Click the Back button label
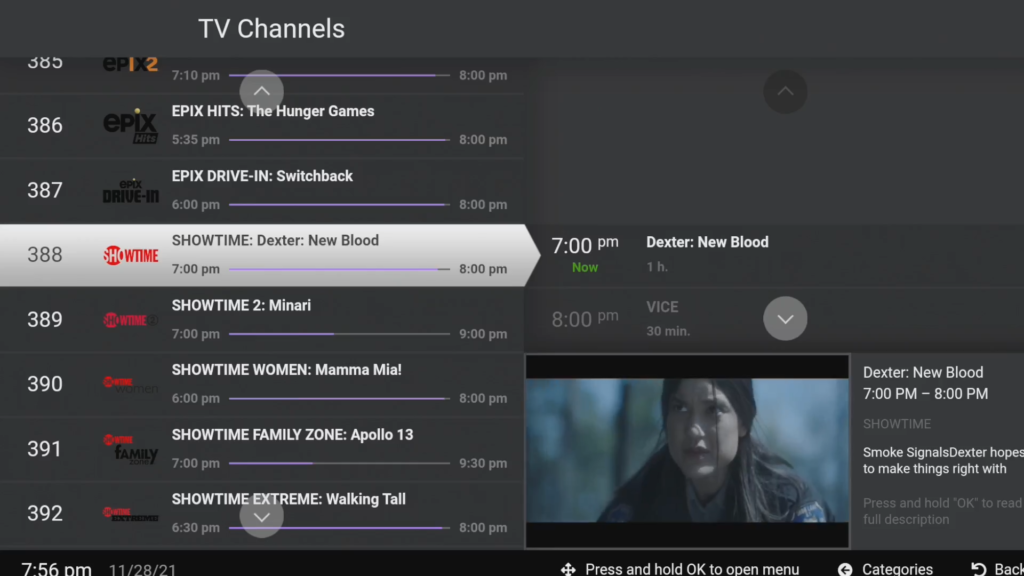 1010,569
